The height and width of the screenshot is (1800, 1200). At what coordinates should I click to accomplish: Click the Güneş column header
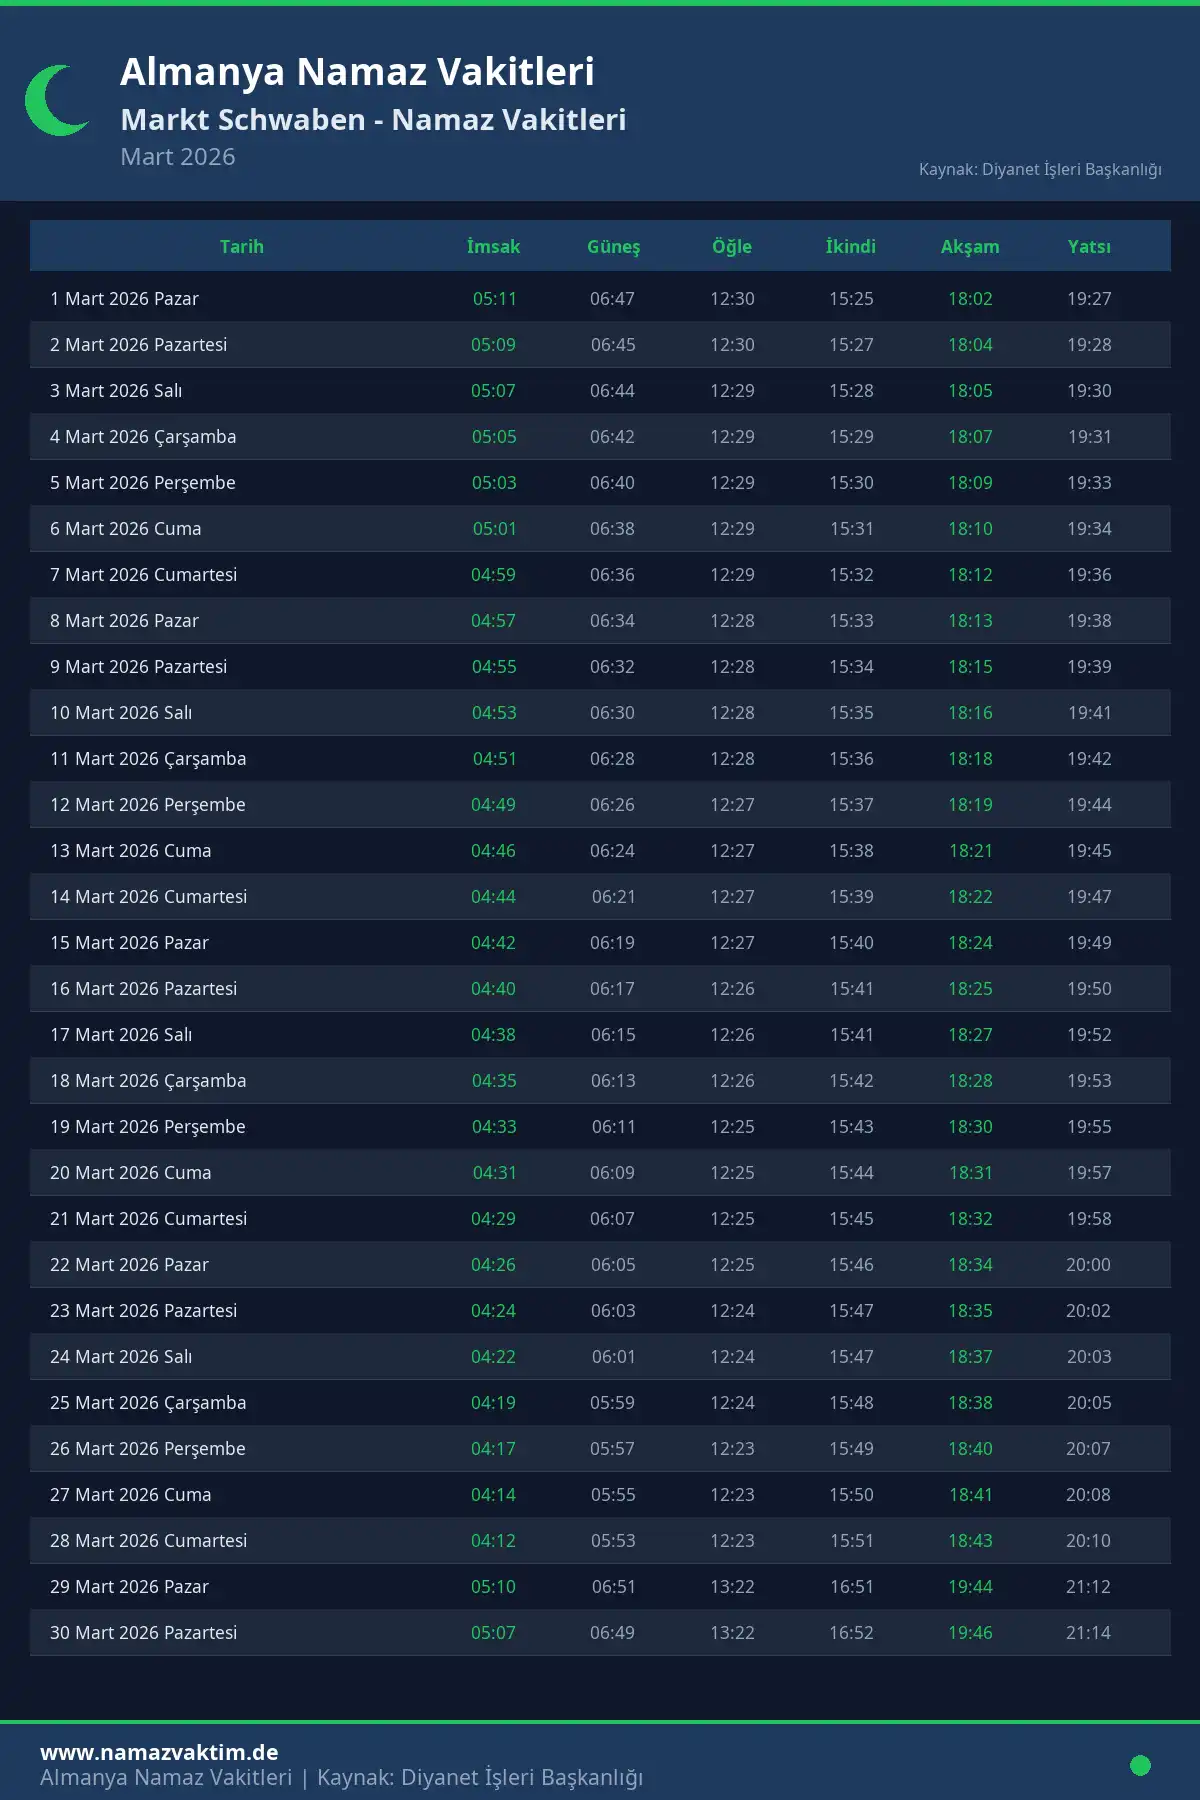point(613,247)
